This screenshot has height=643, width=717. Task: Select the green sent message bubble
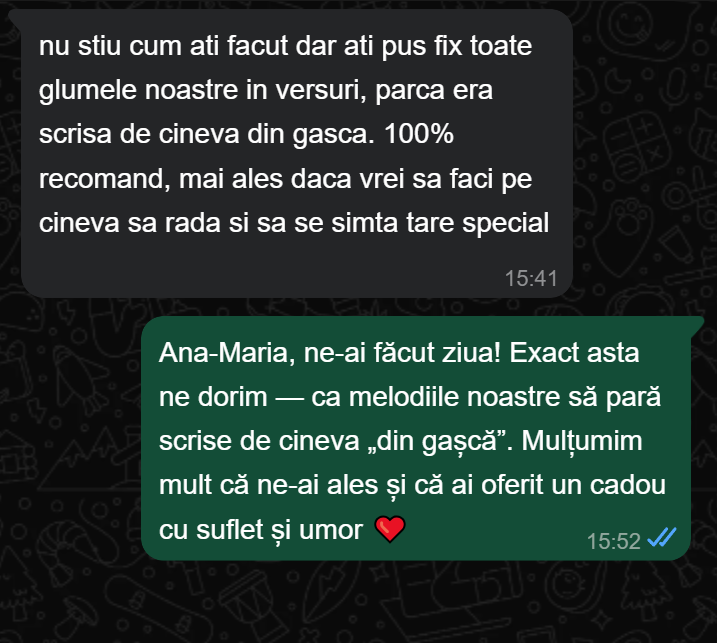416,438
